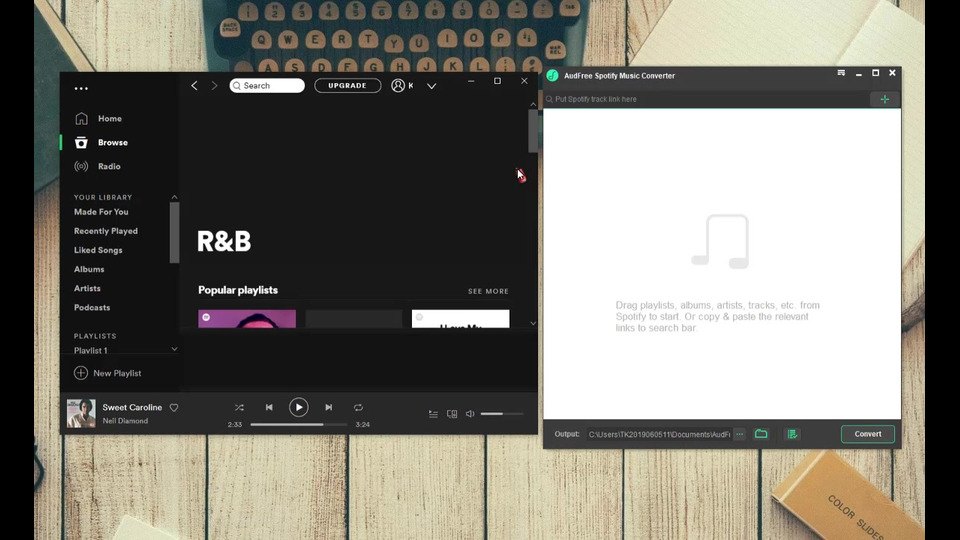Open Playlist 1
Screen dimensions: 960x540
click(x=91, y=350)
